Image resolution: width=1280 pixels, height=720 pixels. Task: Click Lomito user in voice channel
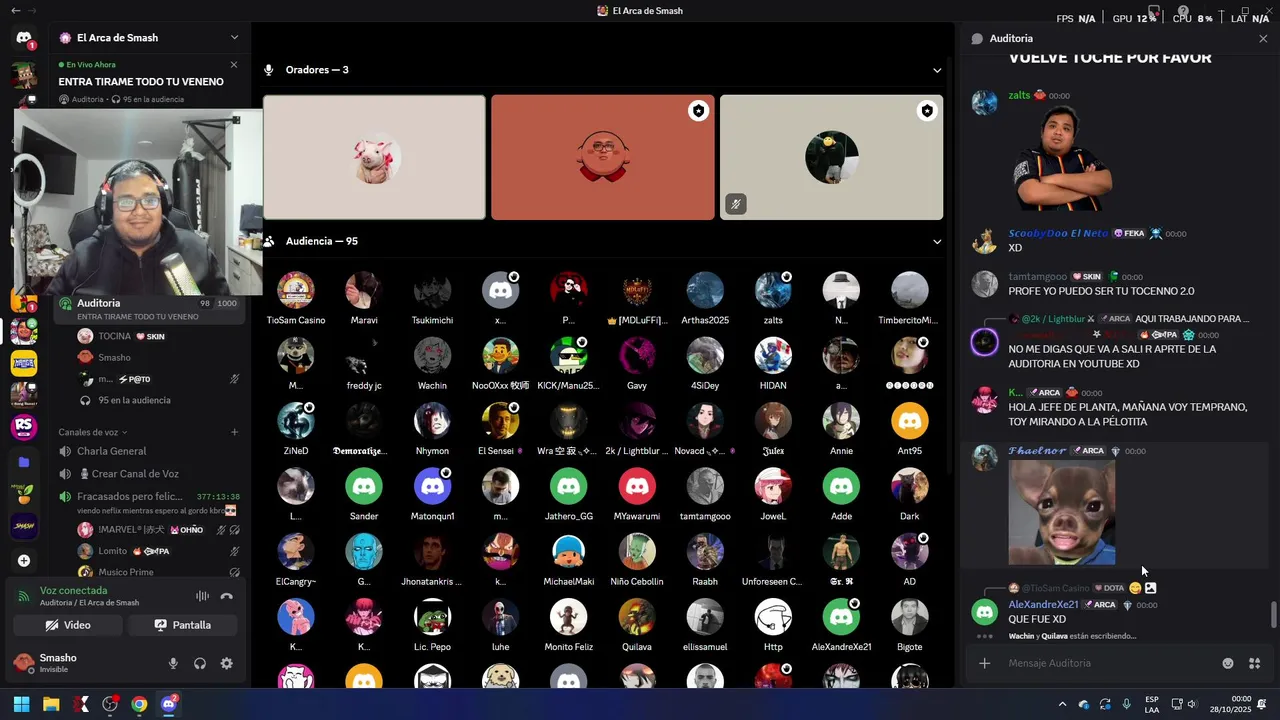pos(112,551)
